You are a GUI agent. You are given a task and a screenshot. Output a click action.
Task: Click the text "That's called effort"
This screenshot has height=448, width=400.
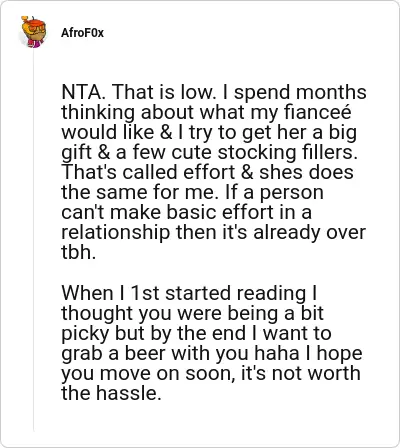coord(148,172)
